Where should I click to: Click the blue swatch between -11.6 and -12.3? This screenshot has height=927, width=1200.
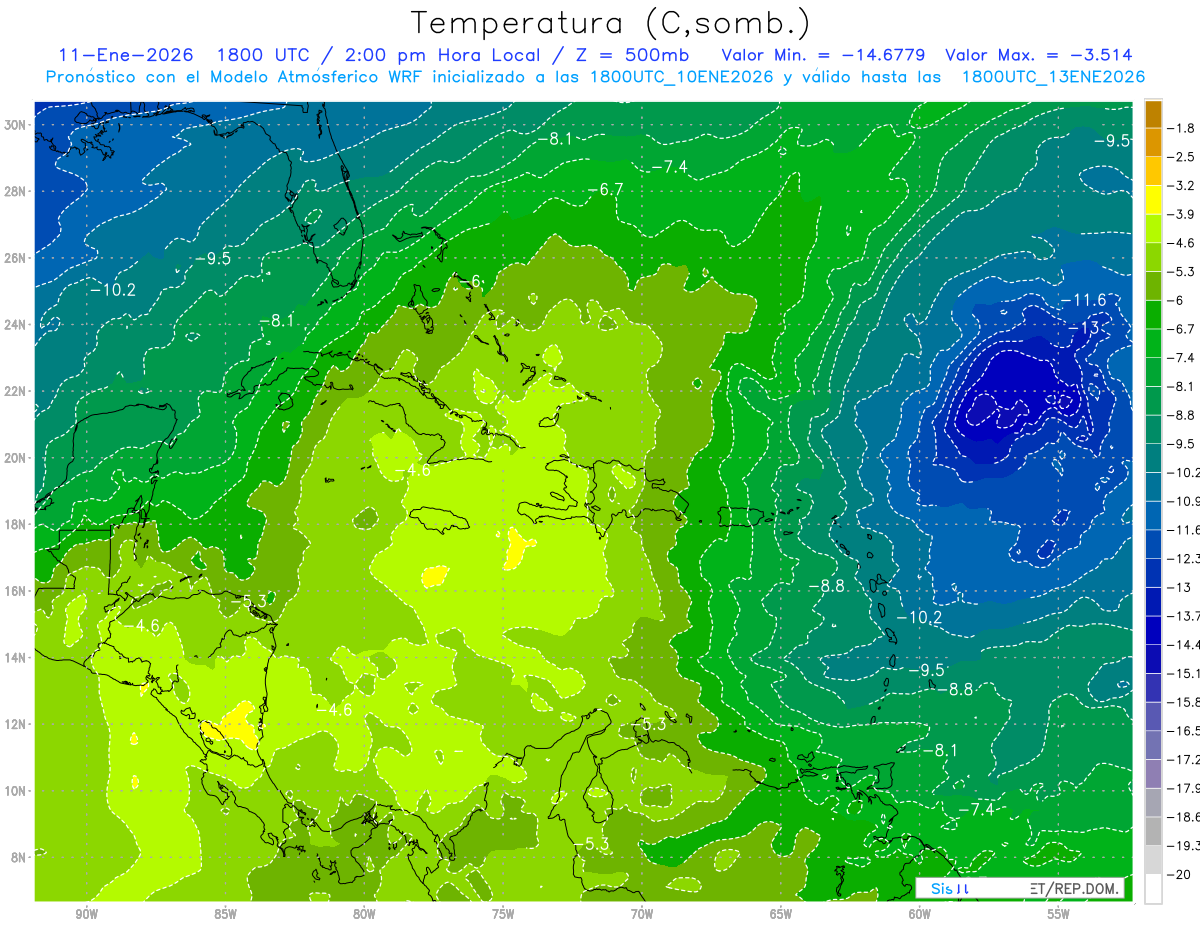click(x=1153, y=544)
